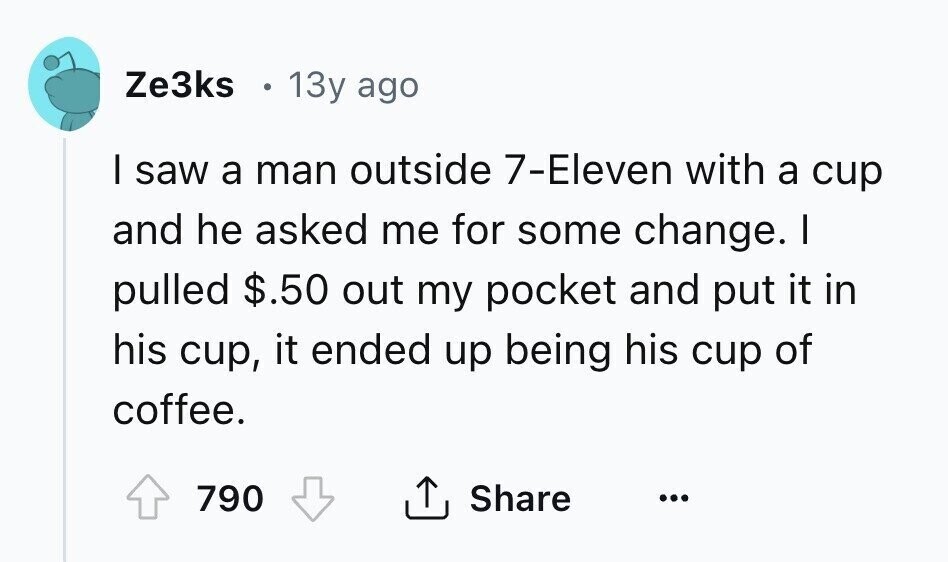Open the Ze3ks user profile link
Image resolution: width=948 pixels, height=562 pixels.
(180, 86)
